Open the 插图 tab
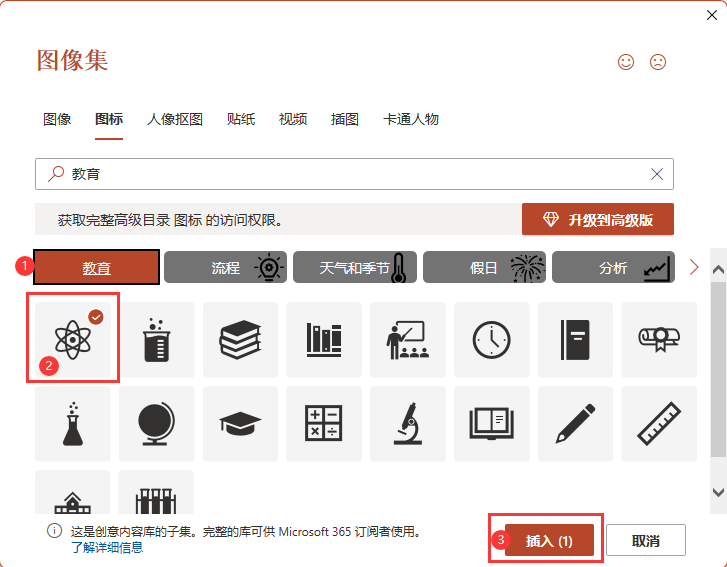 pos(345,119)
